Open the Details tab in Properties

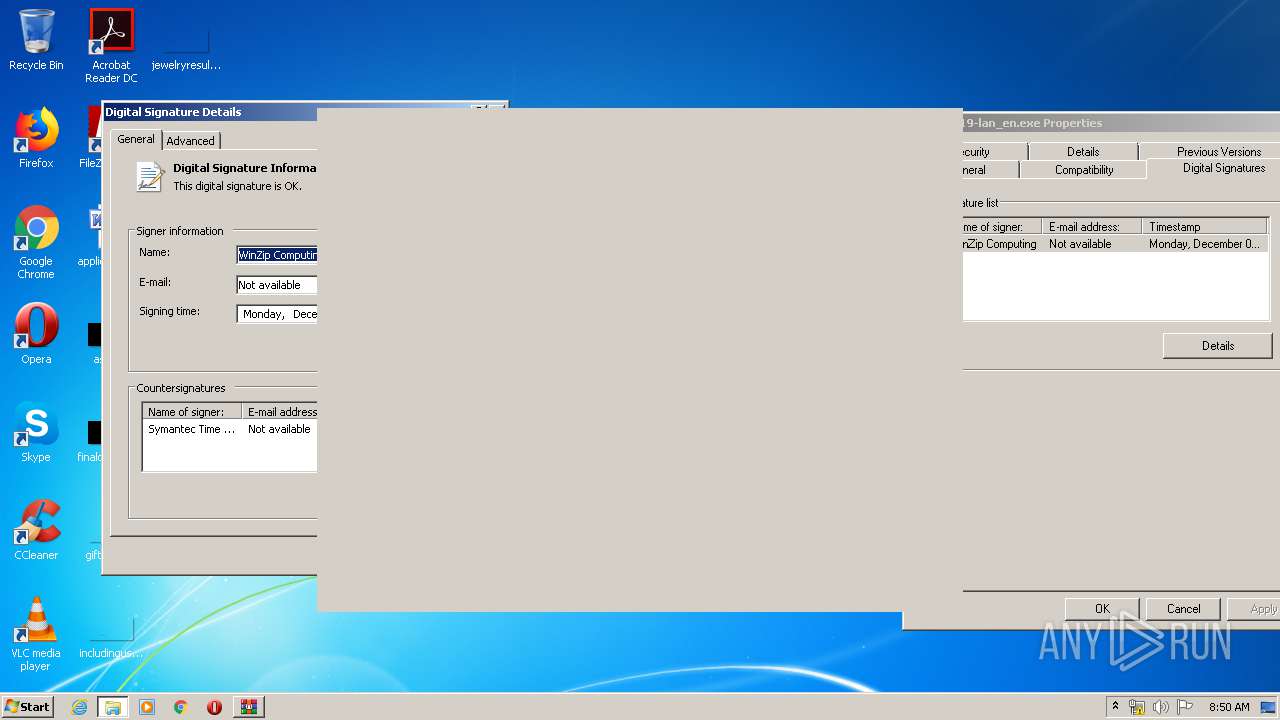[1083, 152]
